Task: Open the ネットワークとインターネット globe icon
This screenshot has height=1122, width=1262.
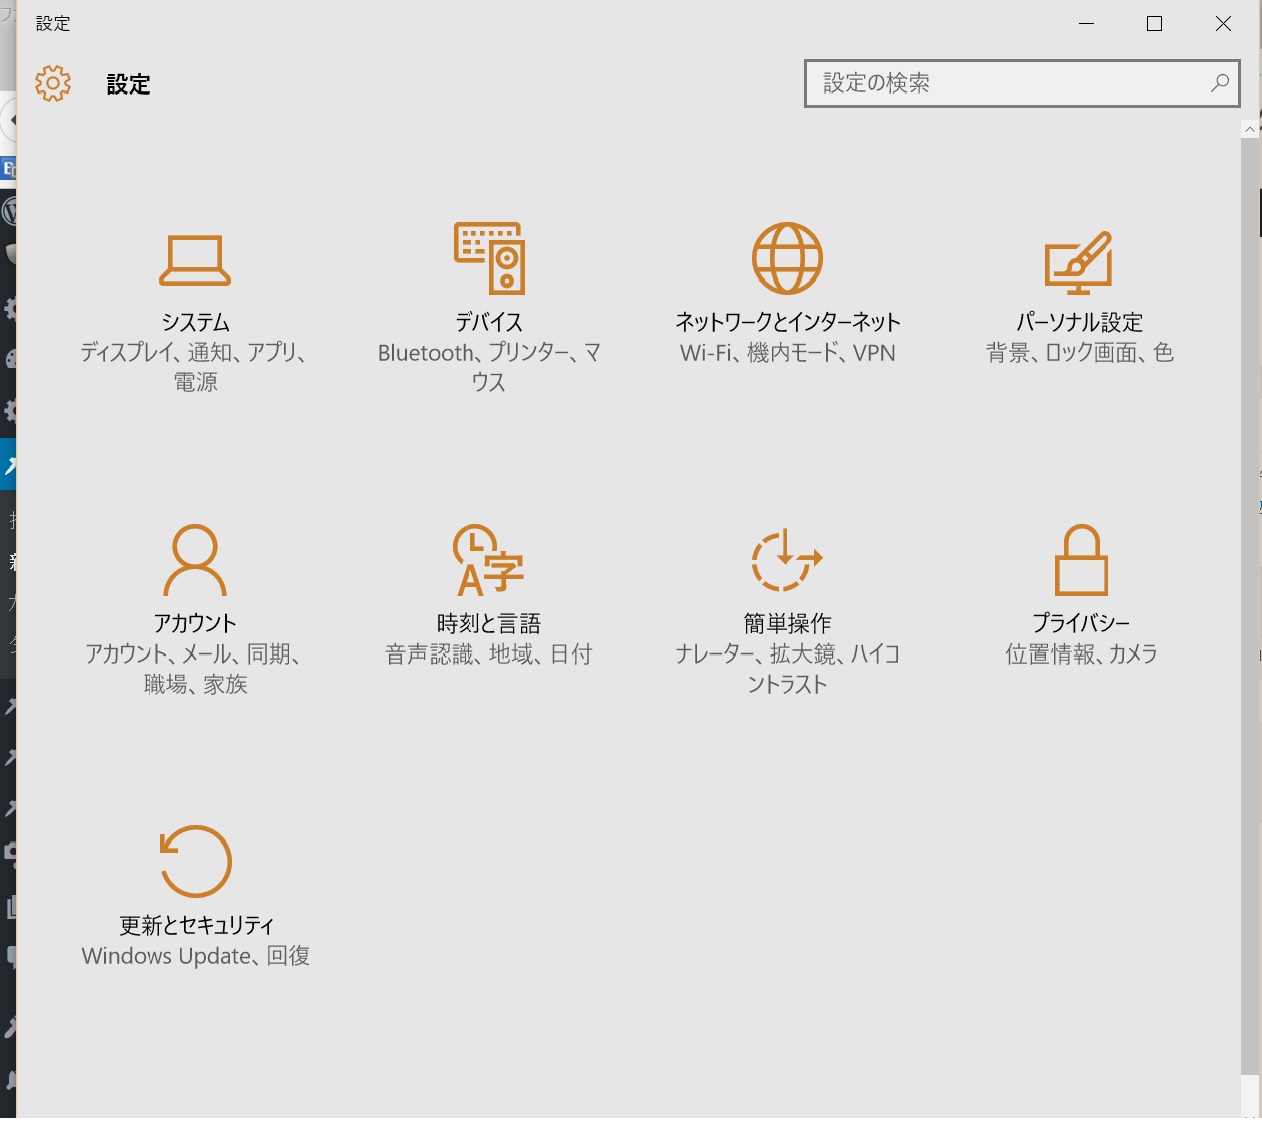Action: tap(787, 258)
